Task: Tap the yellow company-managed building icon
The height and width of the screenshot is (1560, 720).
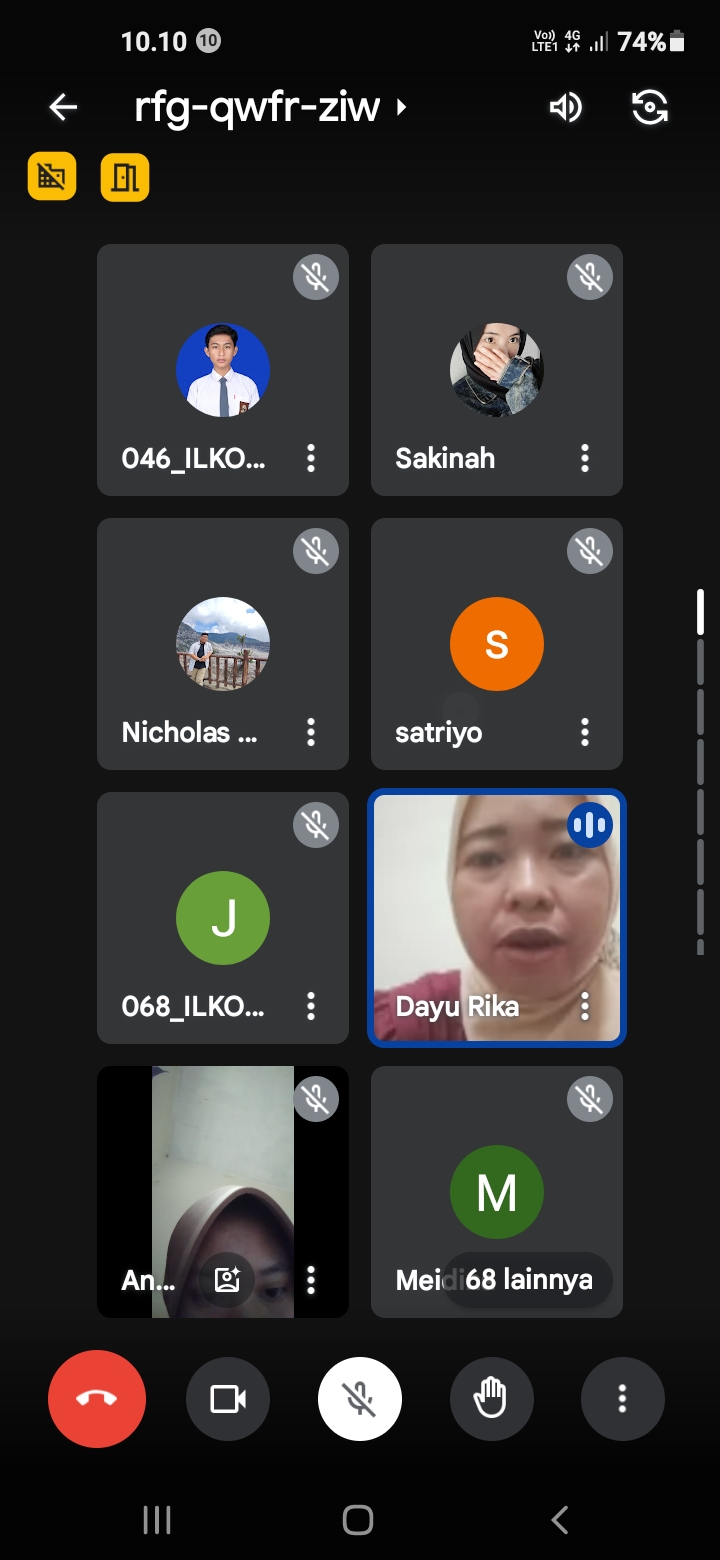Action: click(x=52, y=177)
